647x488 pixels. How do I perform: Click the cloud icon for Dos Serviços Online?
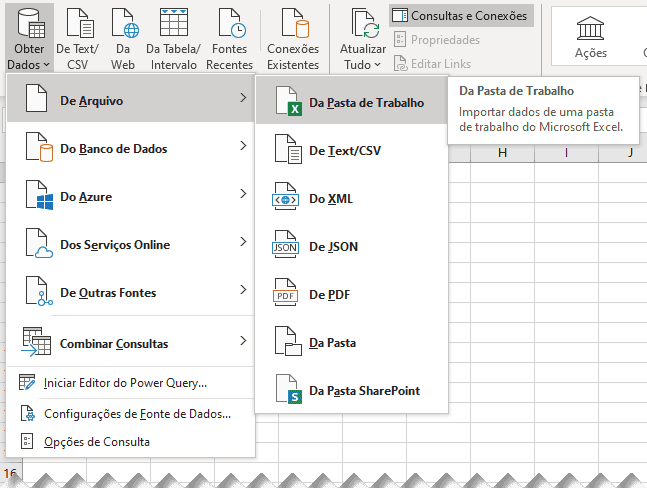pos(39,243)
